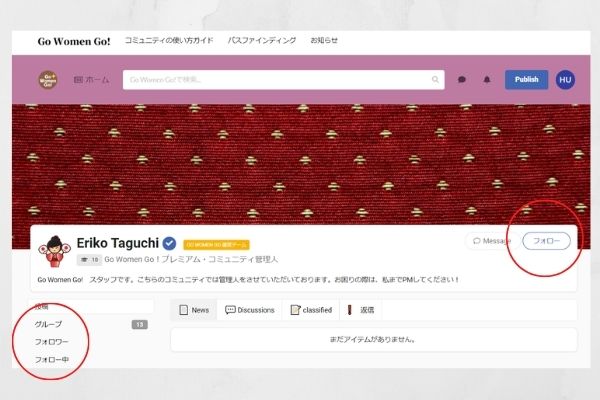This screenshot has width=600, height=400.
Task: Open notifications bell icon
Action: [x=487, y=80]
